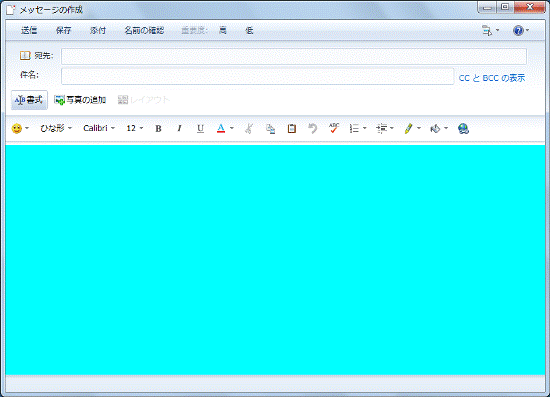
Task: Open the font size 12 dropdown
Action: point(135,128)
